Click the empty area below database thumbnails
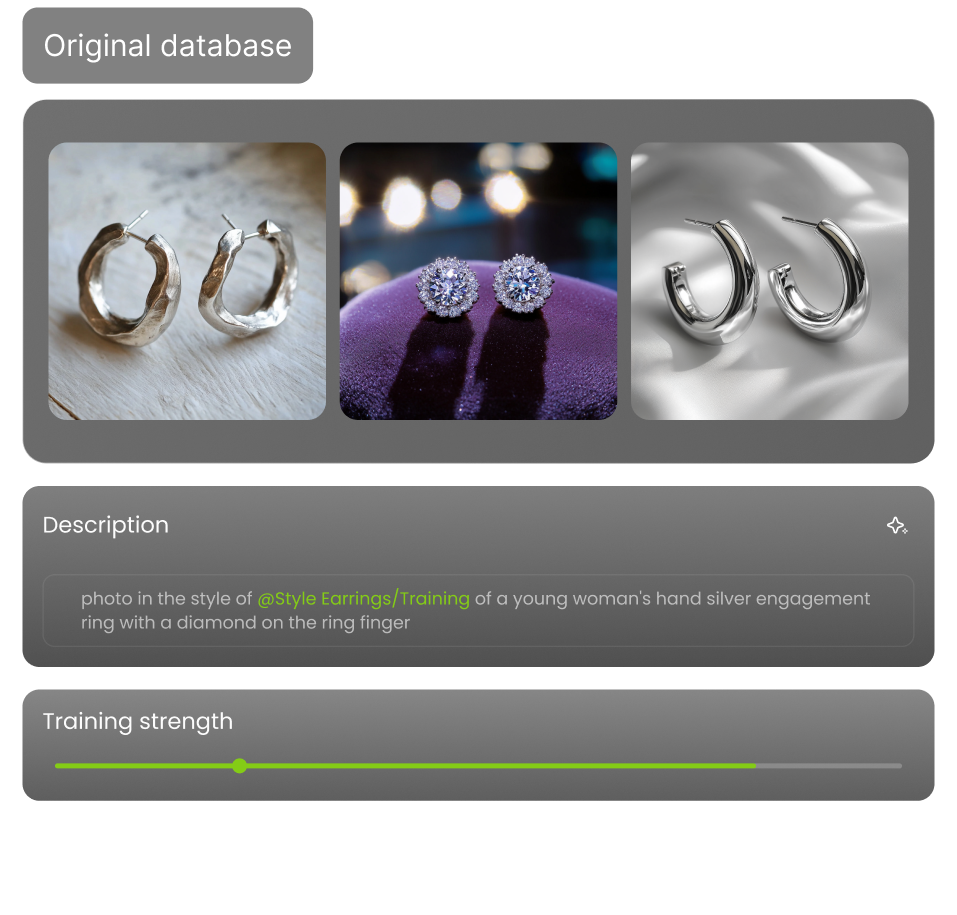The width and height of the screenshot is (957, 915). pos(478,441)
